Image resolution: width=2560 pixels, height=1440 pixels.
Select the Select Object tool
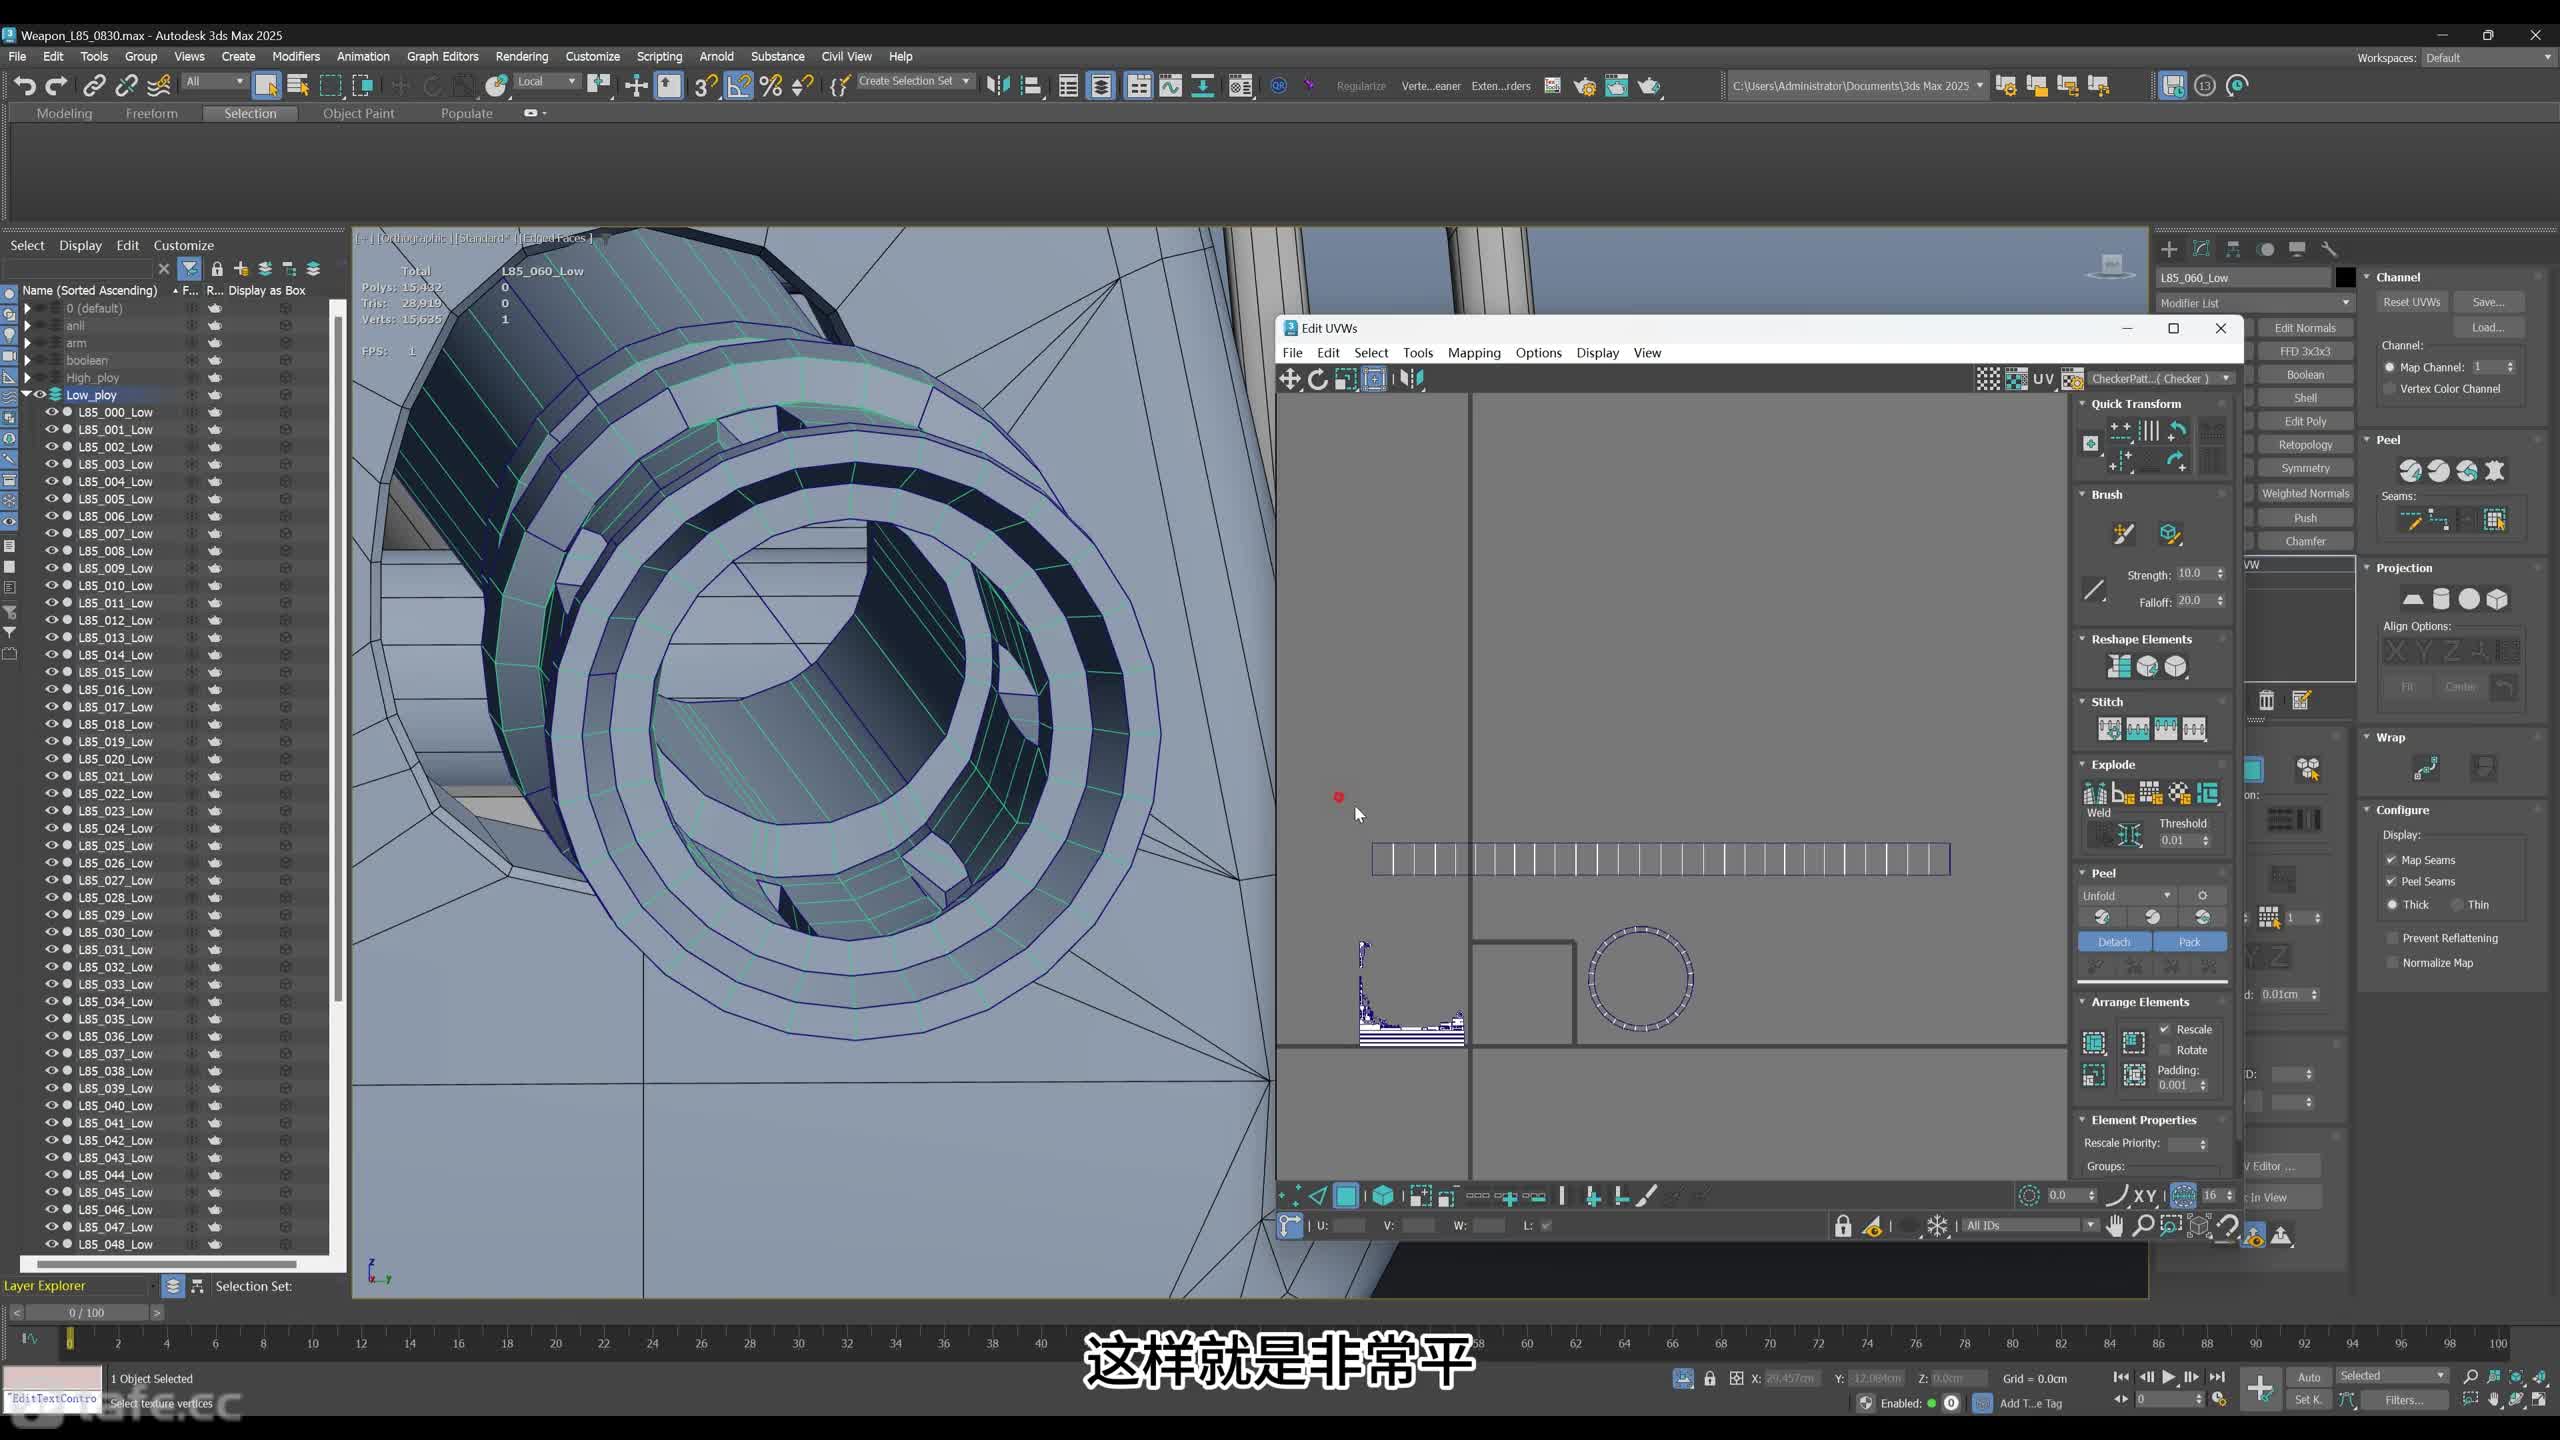pos(266,86)
